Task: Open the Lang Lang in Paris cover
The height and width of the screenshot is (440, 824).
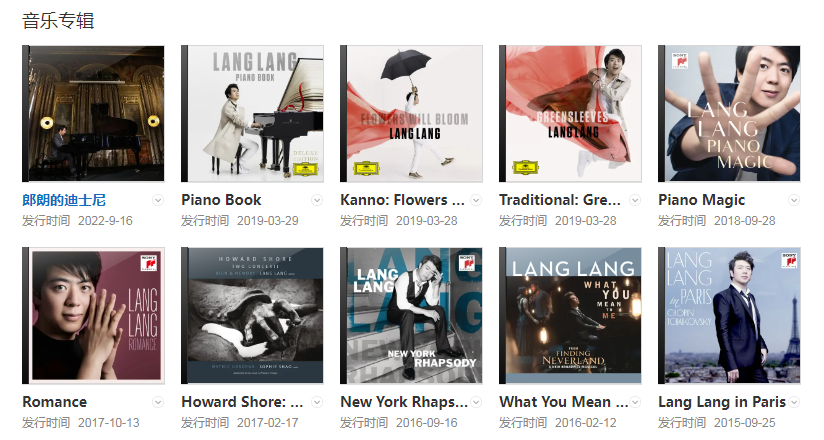Action: [x=729, y=315]
